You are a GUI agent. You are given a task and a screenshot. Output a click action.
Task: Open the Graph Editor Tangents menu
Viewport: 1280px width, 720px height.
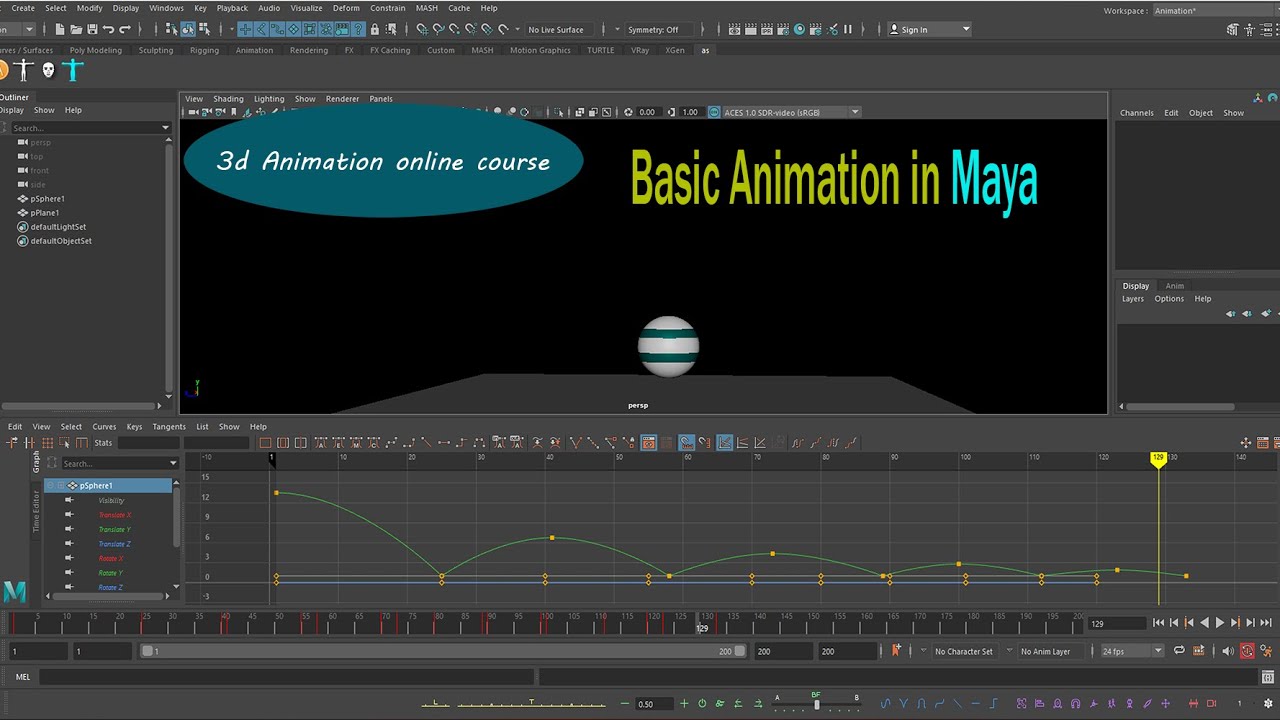(x=169, y=426)
